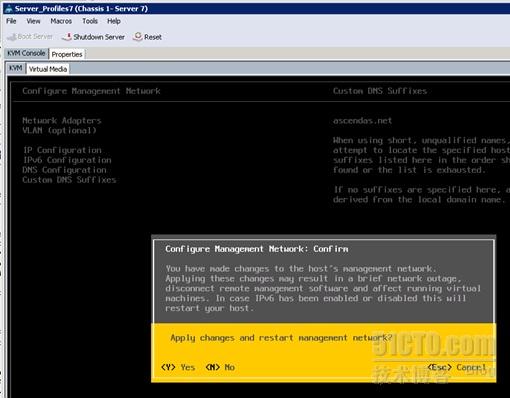Image resolution: width=510 pixels, height=398 pixels.
Task: Click the ascendas.net suffix value
Action: [362, 120]
